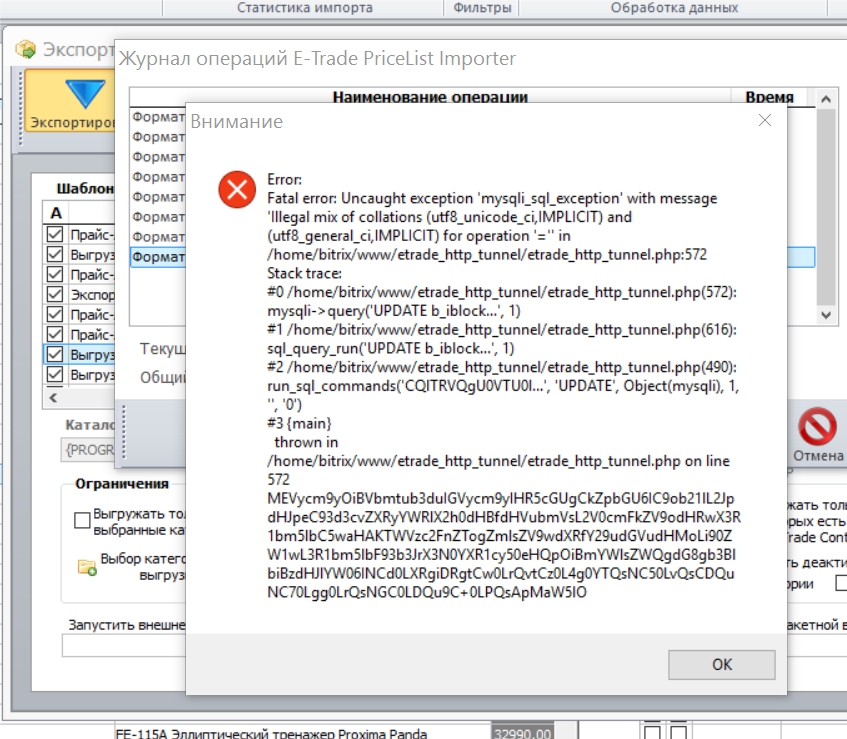Enable Выгружать только выбранные категории checkbox
Viewport: 847px width, 739px height.
coord(82,520)
